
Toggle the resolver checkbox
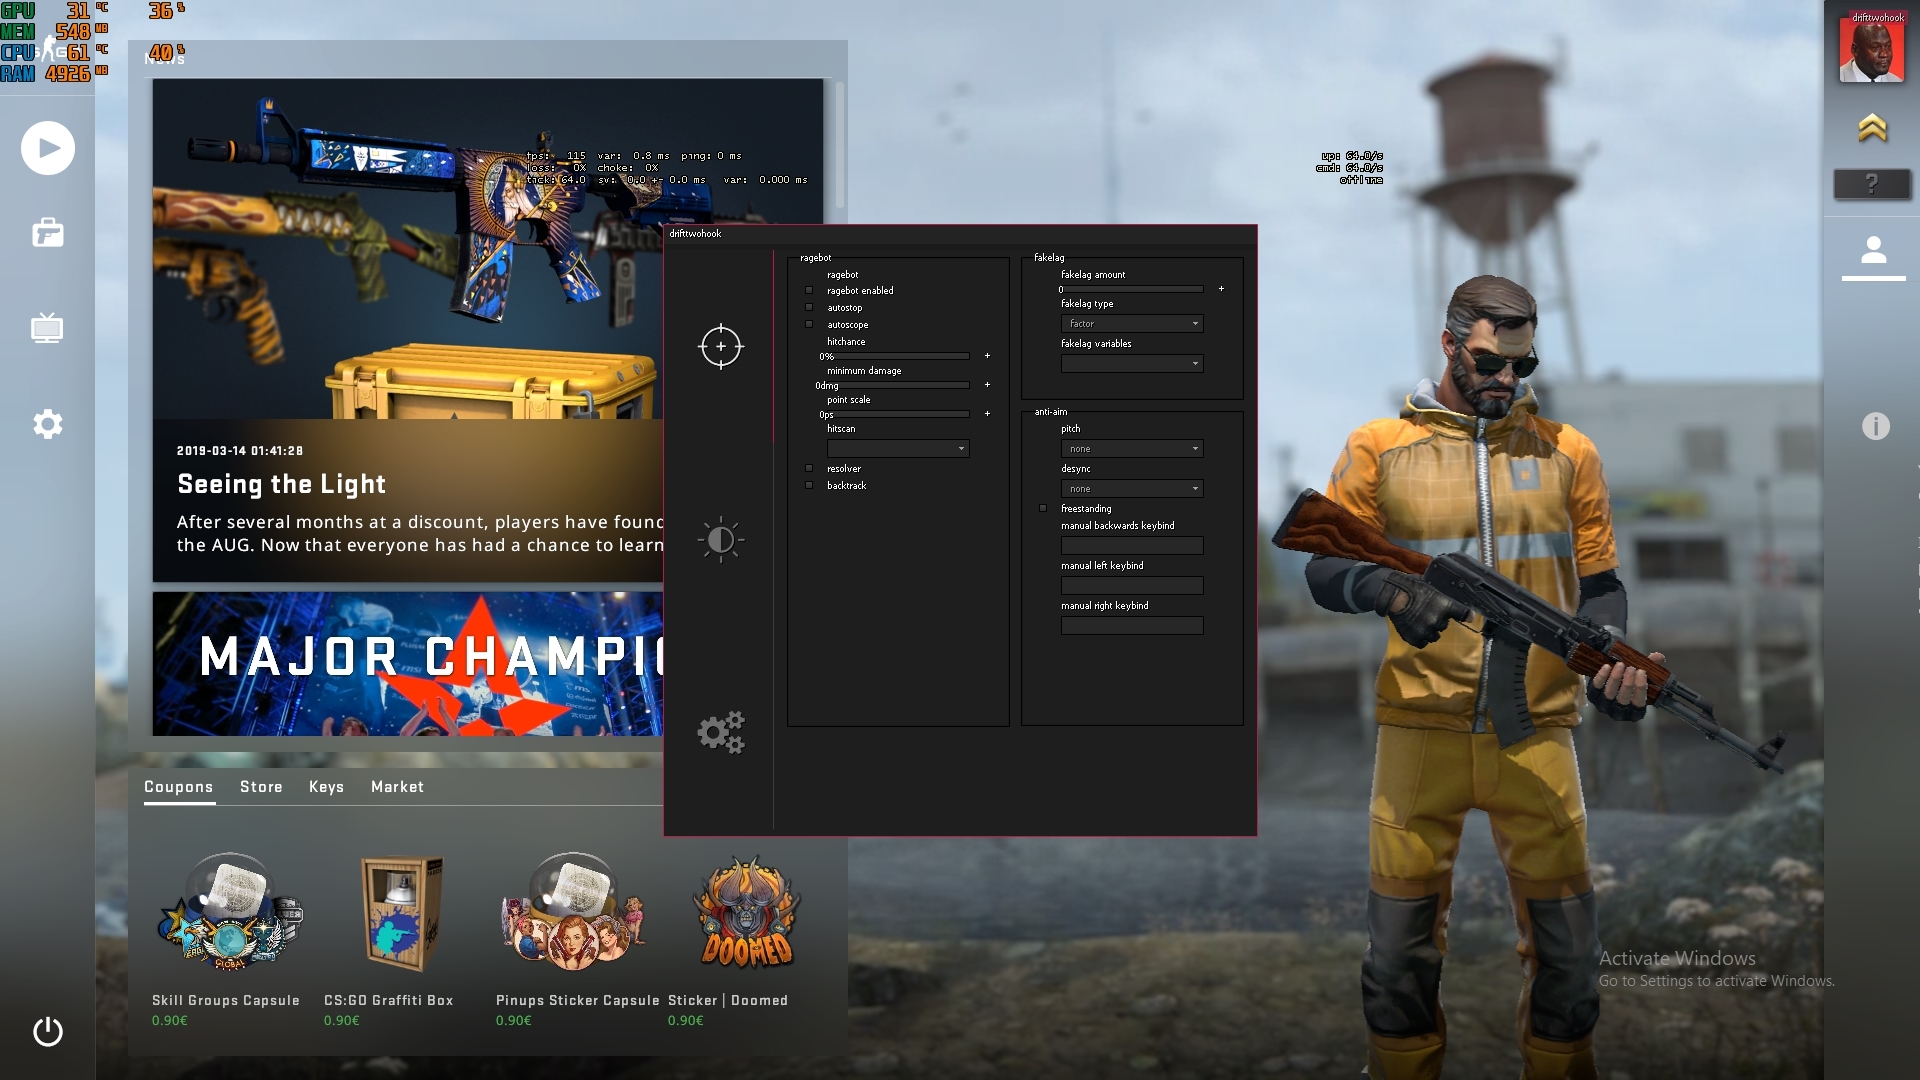[809, 469]
